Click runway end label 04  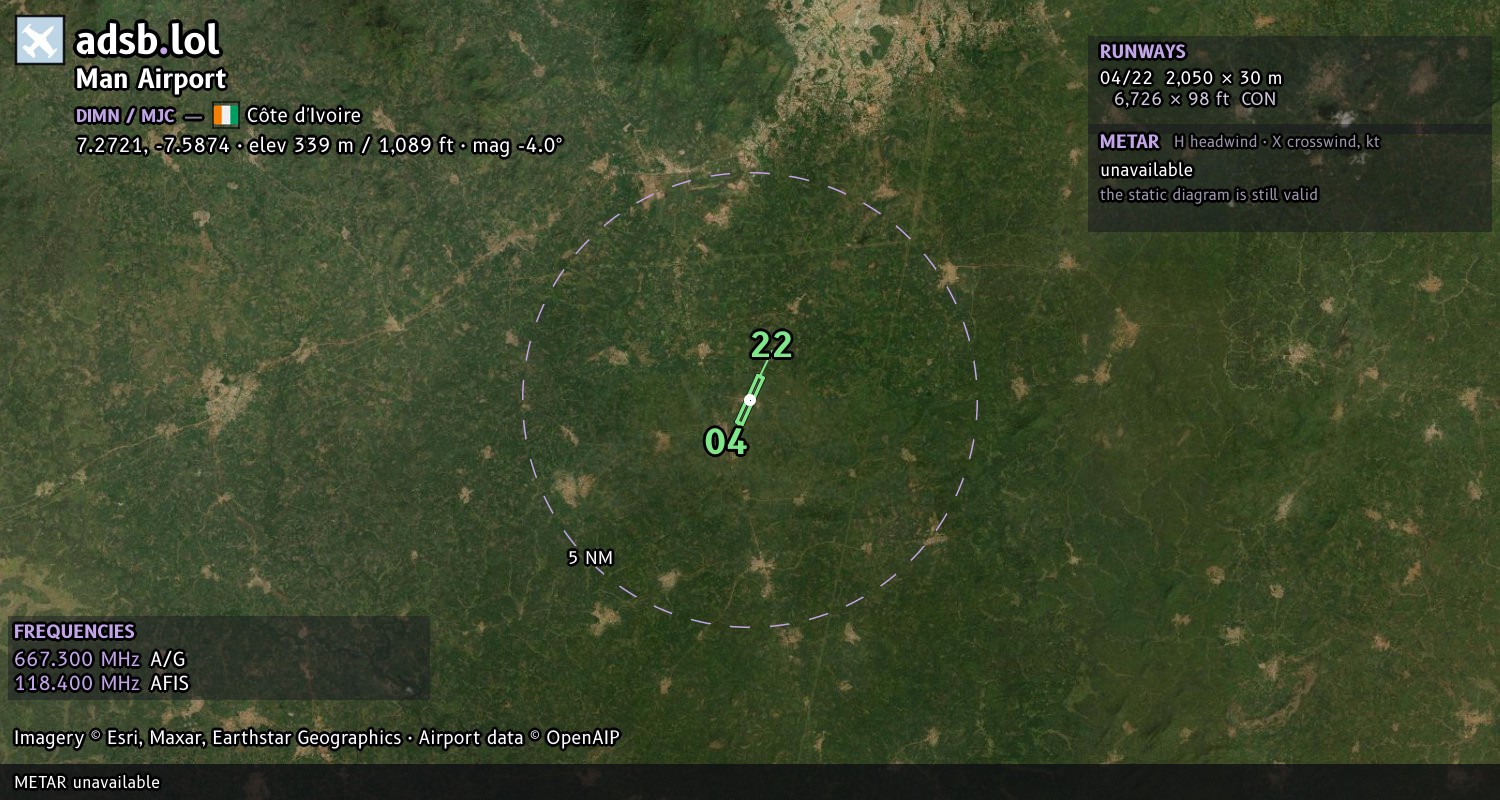pos(726,442)
